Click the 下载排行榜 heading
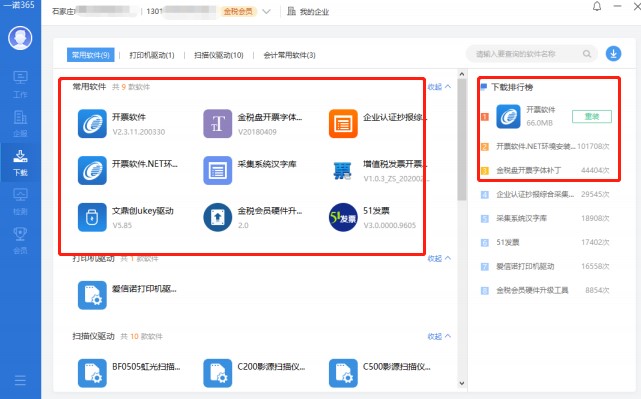The image size is (641, 399). coord(512,87)
